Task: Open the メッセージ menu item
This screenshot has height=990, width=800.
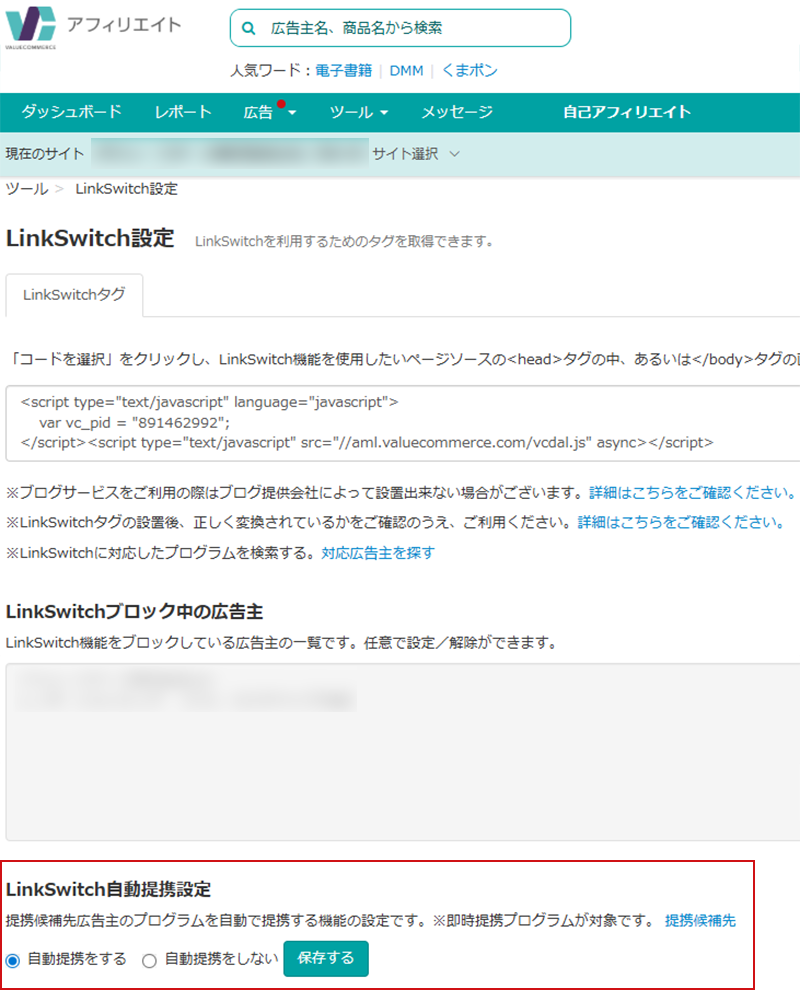Action: pos(456,112)
